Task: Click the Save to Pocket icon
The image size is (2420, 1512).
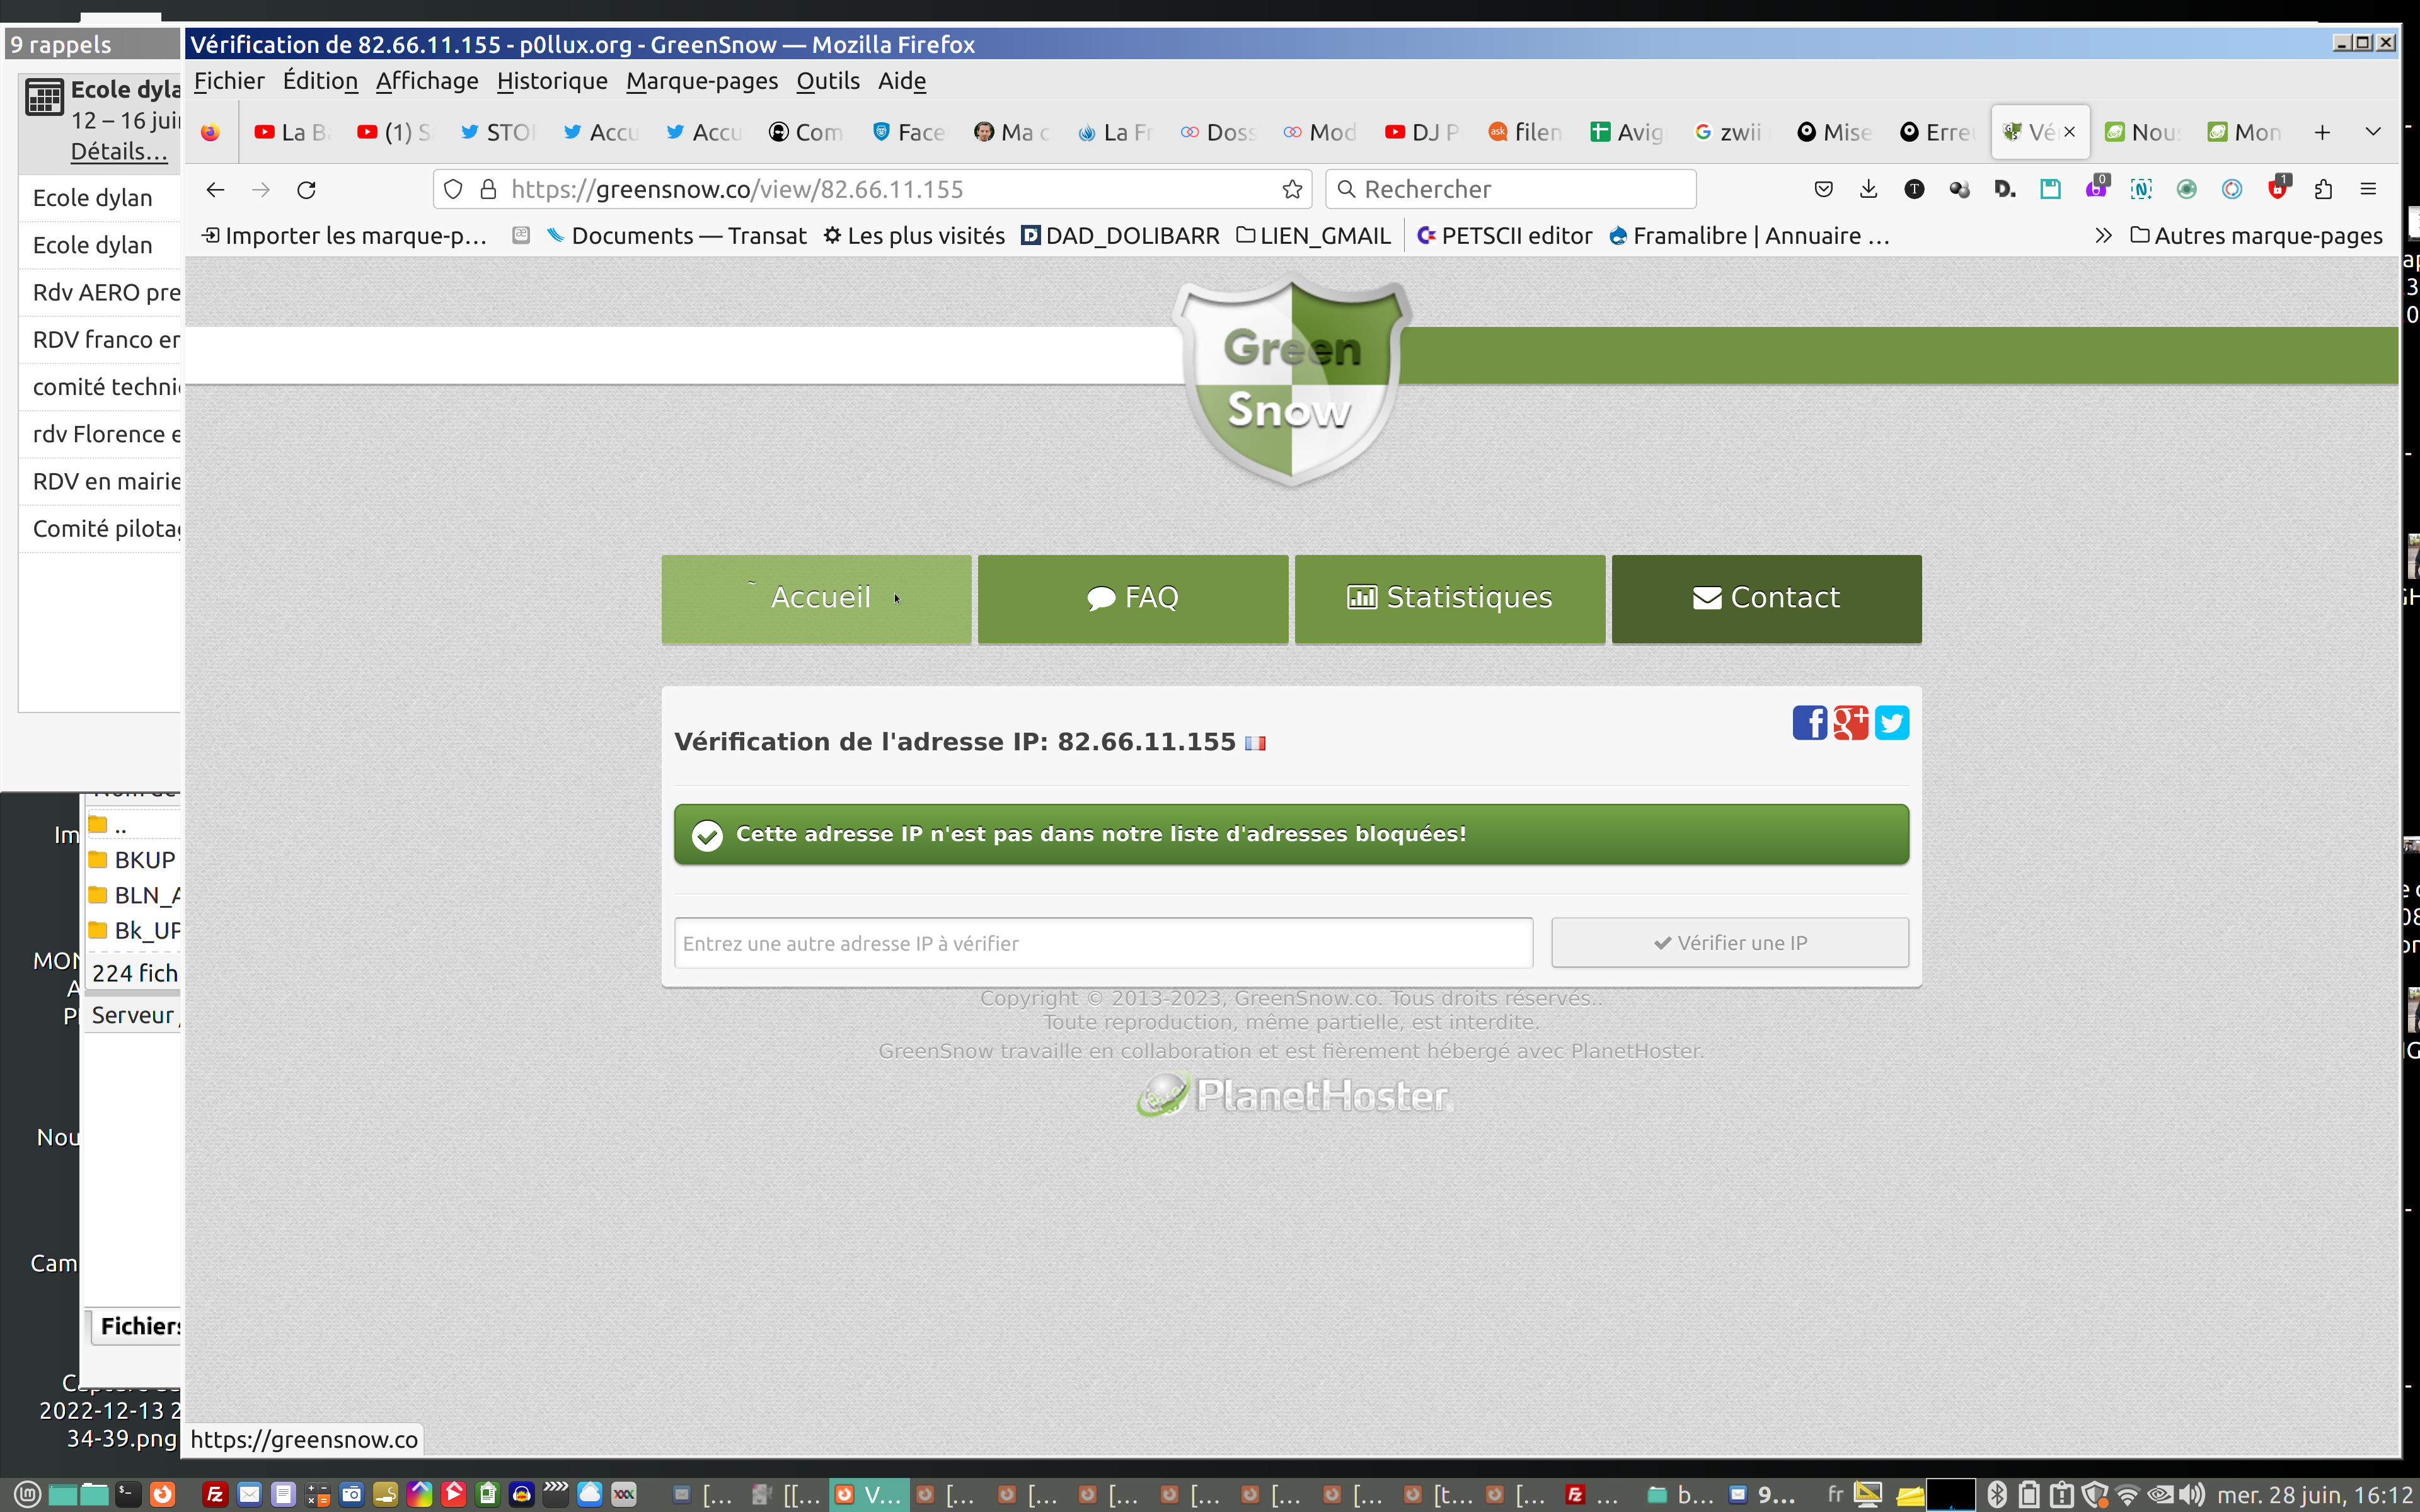Action: pyautogui.click(x=1823, y=189)
